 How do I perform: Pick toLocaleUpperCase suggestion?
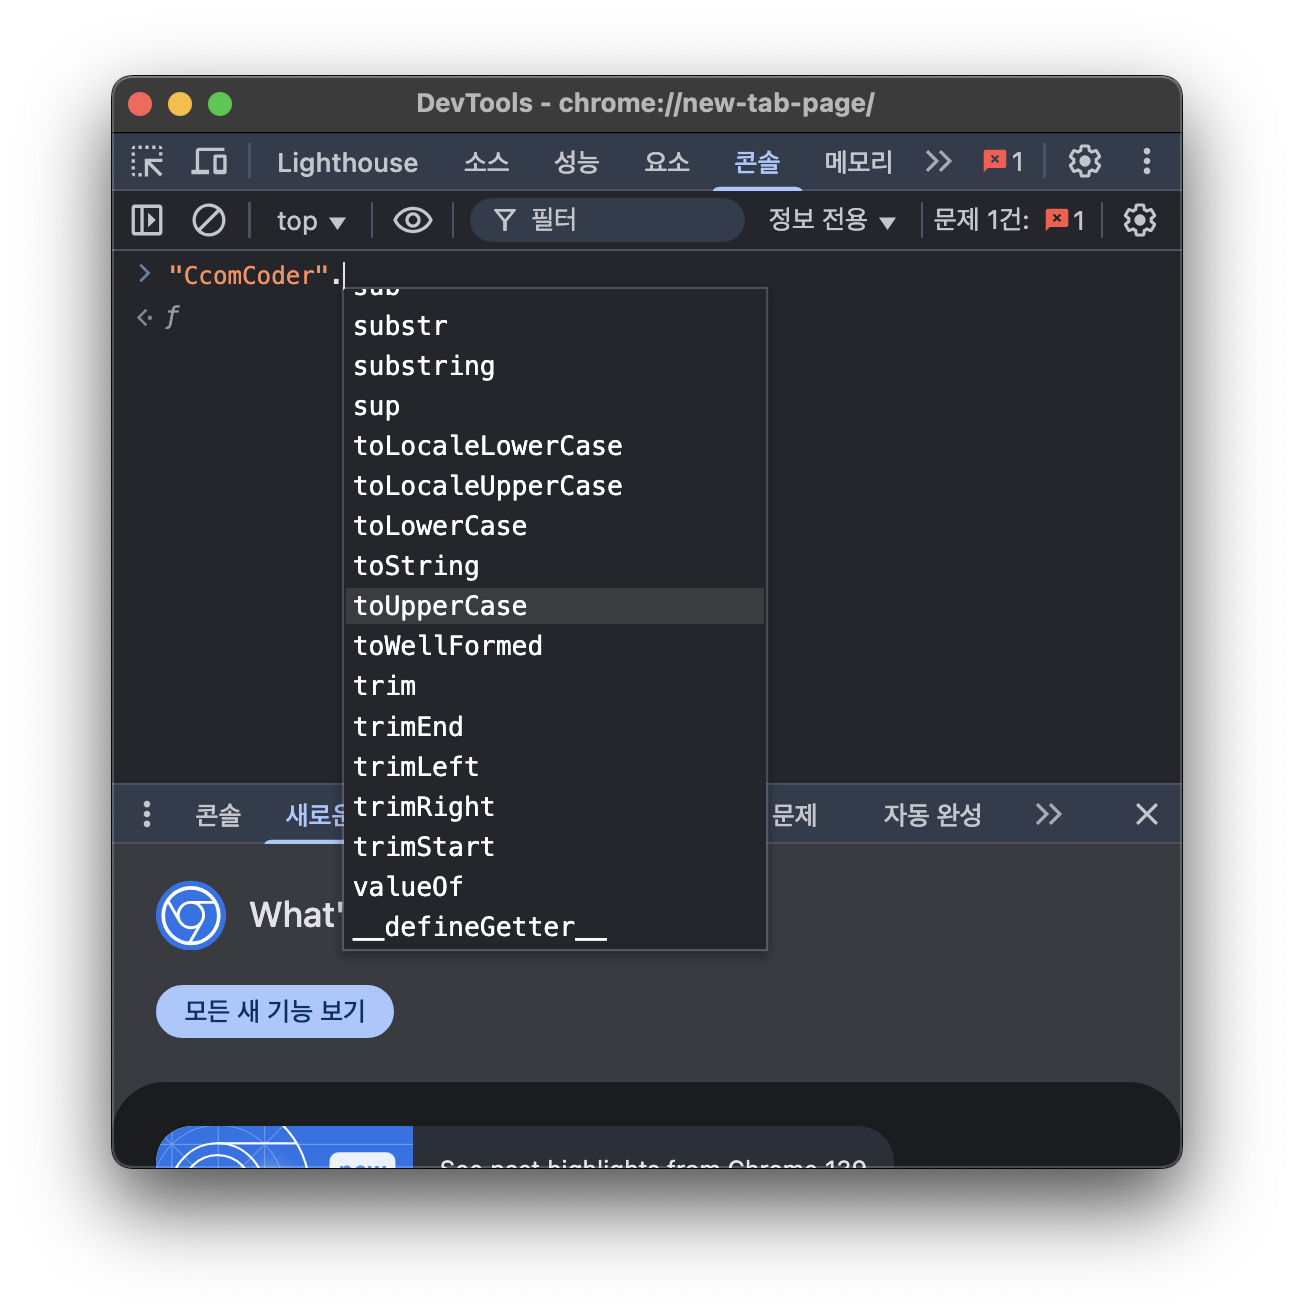(555, 486)
